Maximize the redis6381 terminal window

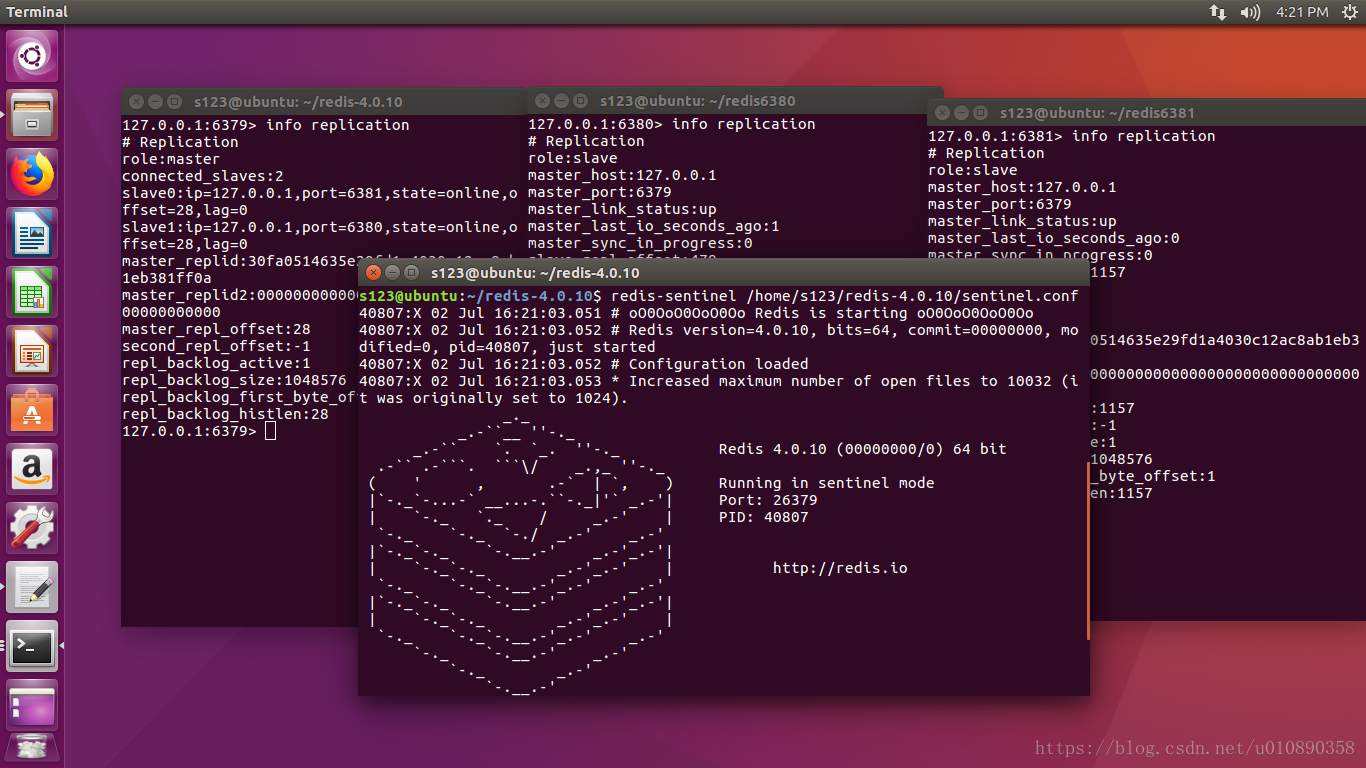pyautogui.click(x=980, y=112)
